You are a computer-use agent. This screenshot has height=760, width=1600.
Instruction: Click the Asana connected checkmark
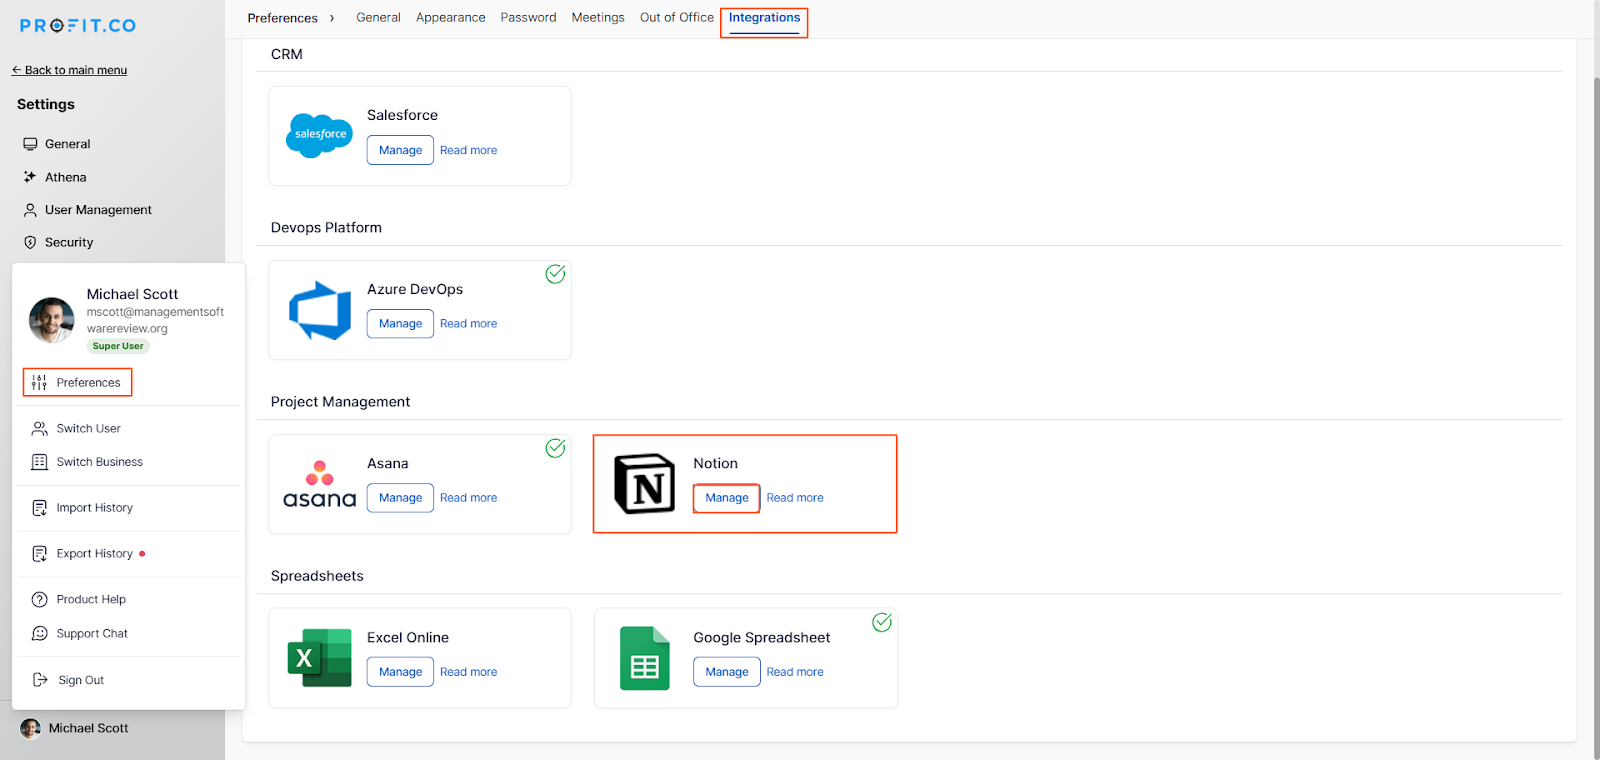[x=555, y=448]
